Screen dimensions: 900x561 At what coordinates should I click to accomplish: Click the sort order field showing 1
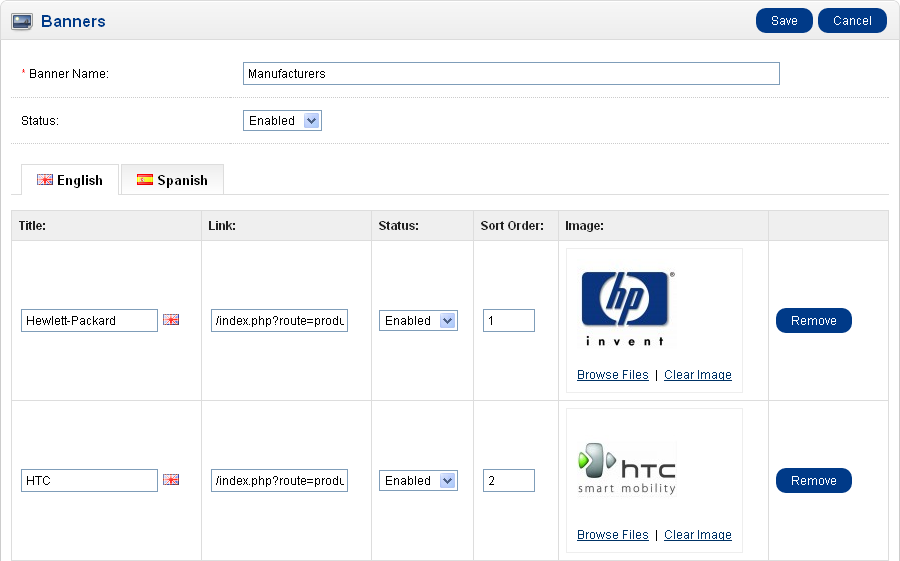pos(509,320)
